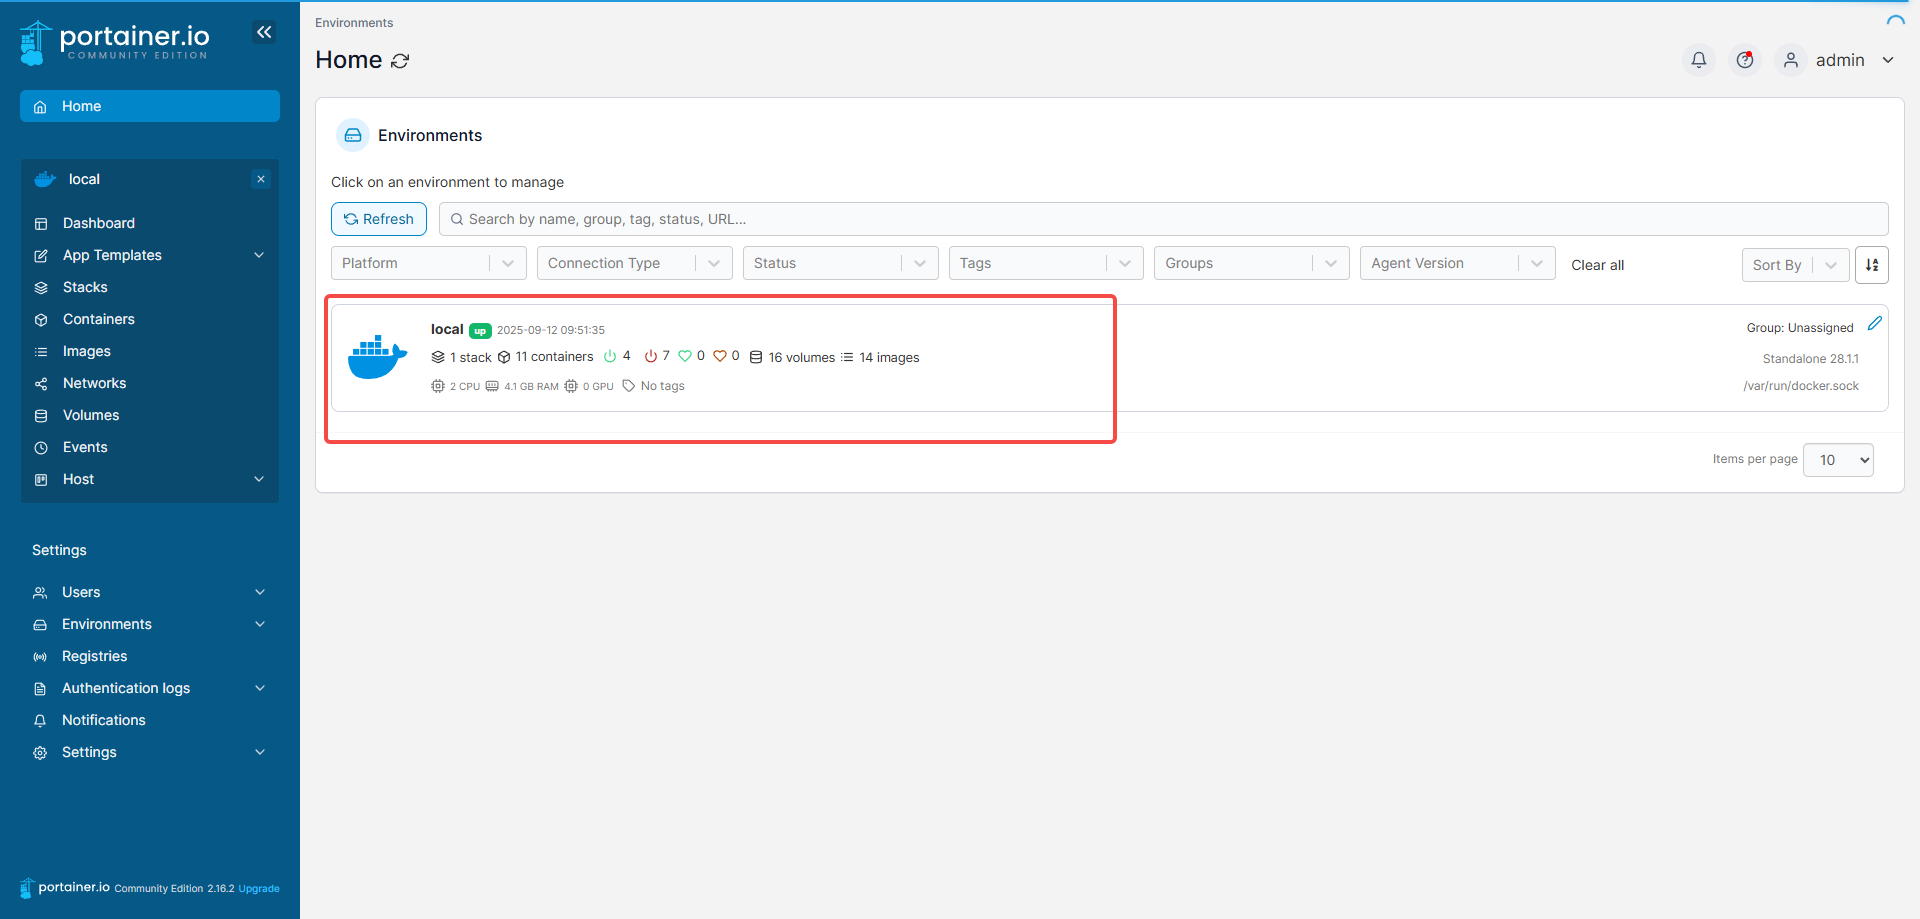
Task: Click the '16 volumes' database icon
Action: (x=756, y=357)
